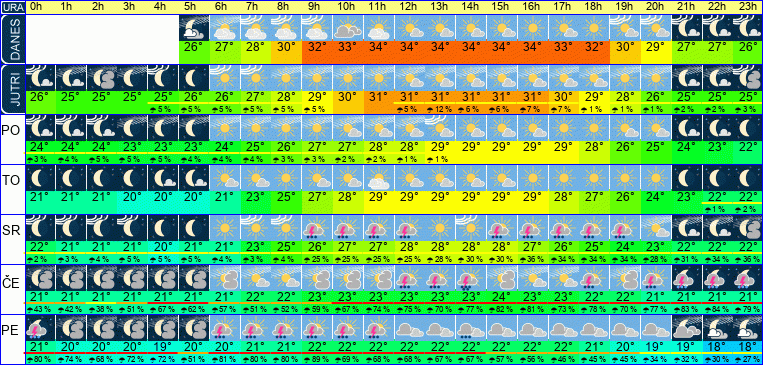Click the 89% precipitation at PE 9h
This screenshot has width=763, height=365.
pyautogui.click(x=317, y=360)
